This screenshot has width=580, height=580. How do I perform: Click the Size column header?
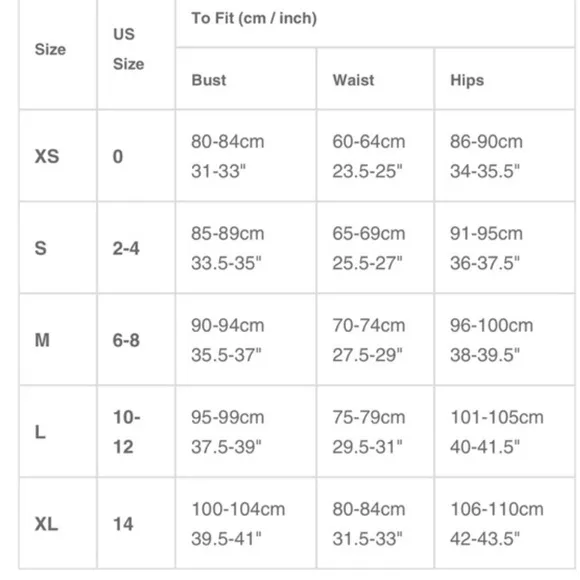coord(50,49)
